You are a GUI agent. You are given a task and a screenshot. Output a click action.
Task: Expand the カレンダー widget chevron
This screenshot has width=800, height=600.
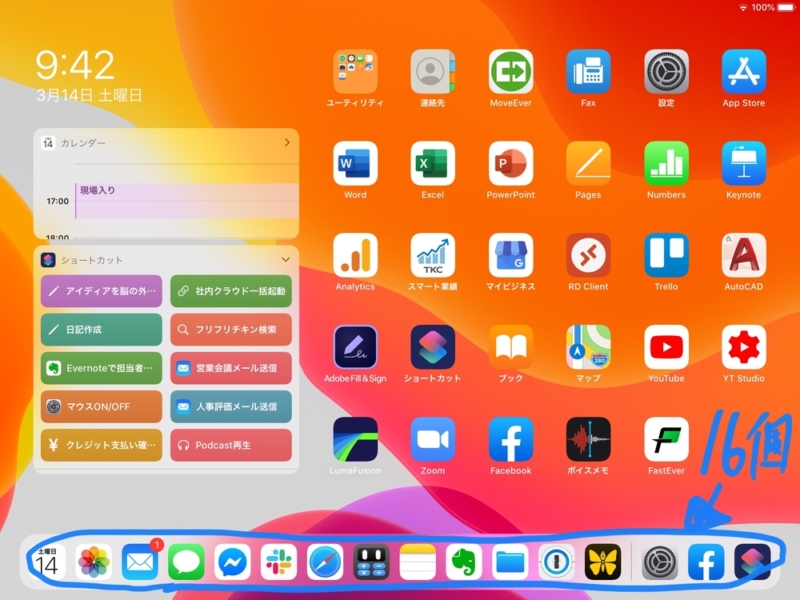[x=287, y=142]
